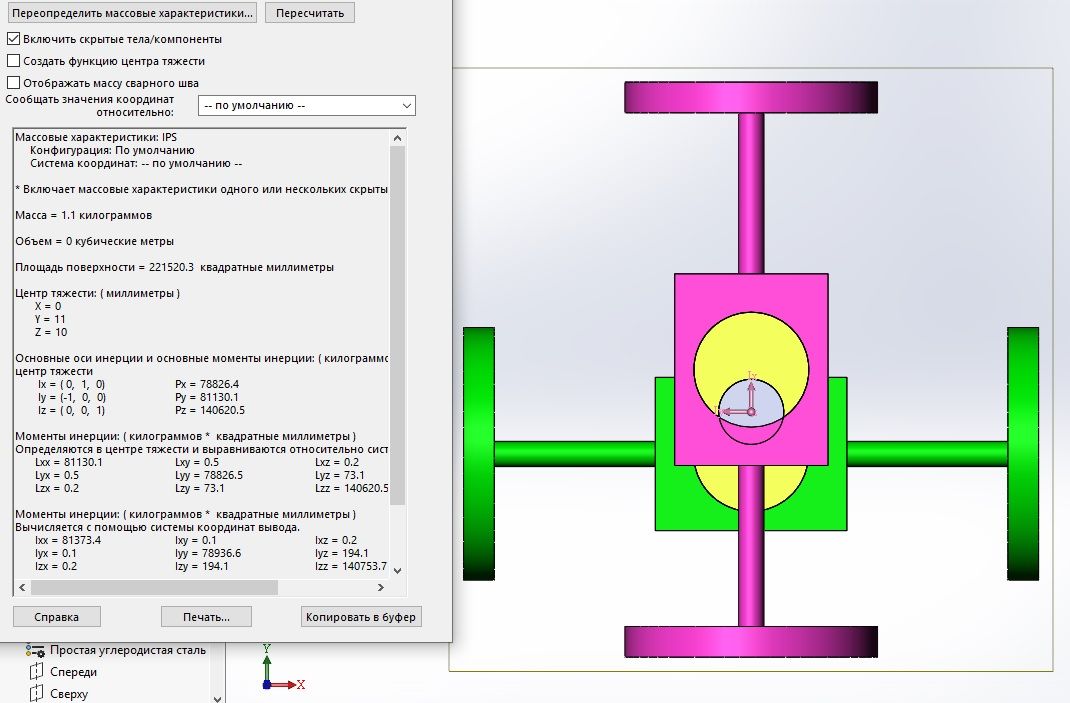Select Простая углеродистая сталь in the feature tree
The height and width of the screenshot is (703, 1070).
click(x=127, y=650)
